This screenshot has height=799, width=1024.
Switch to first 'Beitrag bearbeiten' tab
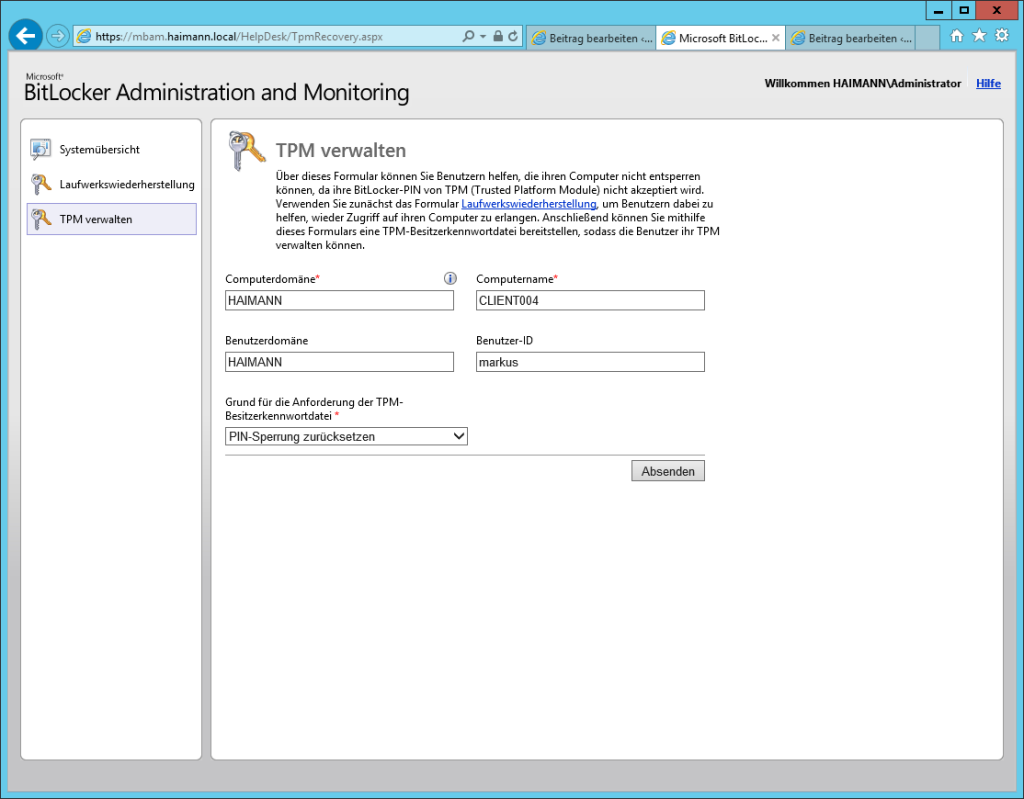(591, 38)
